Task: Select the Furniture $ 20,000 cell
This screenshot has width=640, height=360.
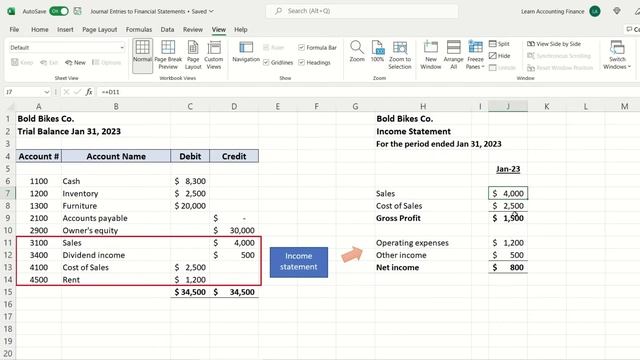Action: pos(190,206)
